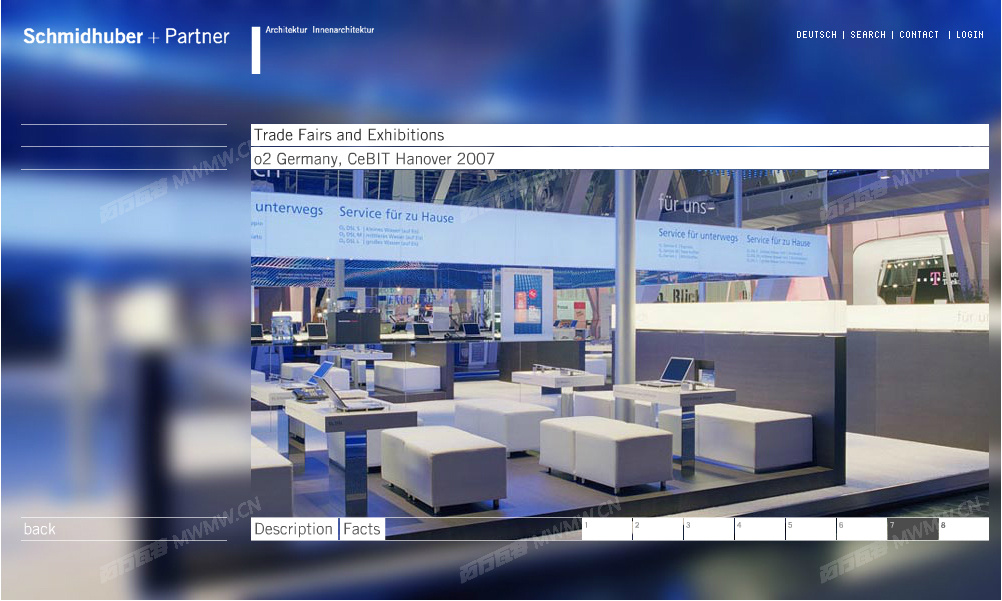This screenshot has height=601, width=1002.
Task: Click the Architektur Innenarchitektur tagline
Action: pos(320,29)
